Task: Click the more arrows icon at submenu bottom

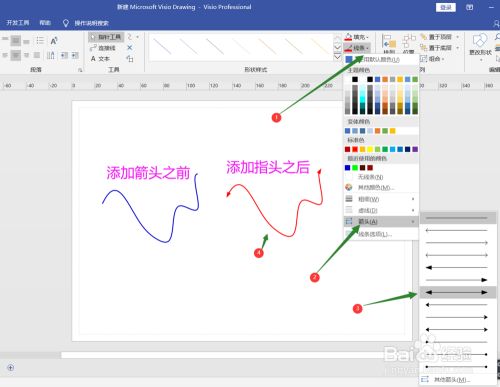Action: [425, 379]
